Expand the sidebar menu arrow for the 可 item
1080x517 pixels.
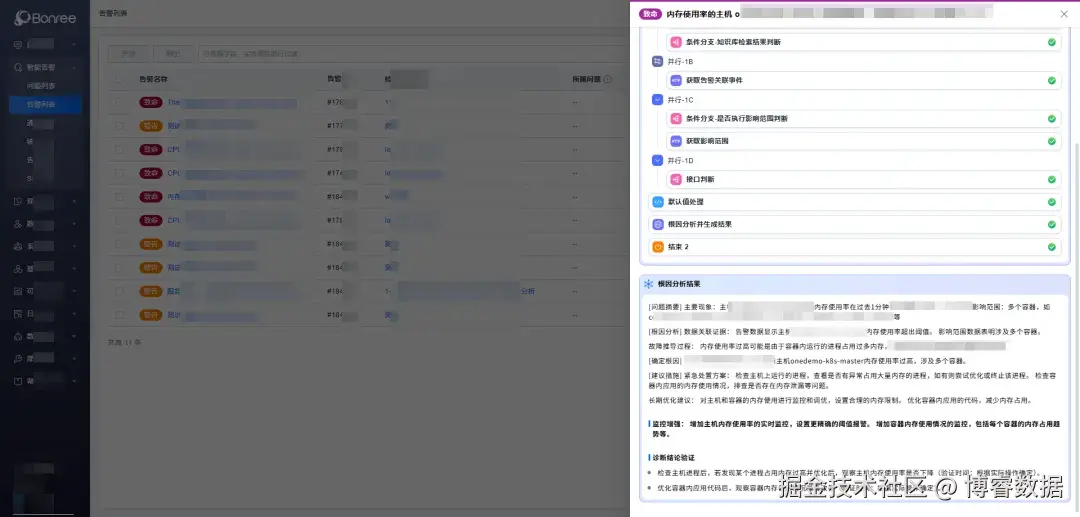[x=74, y=291]
